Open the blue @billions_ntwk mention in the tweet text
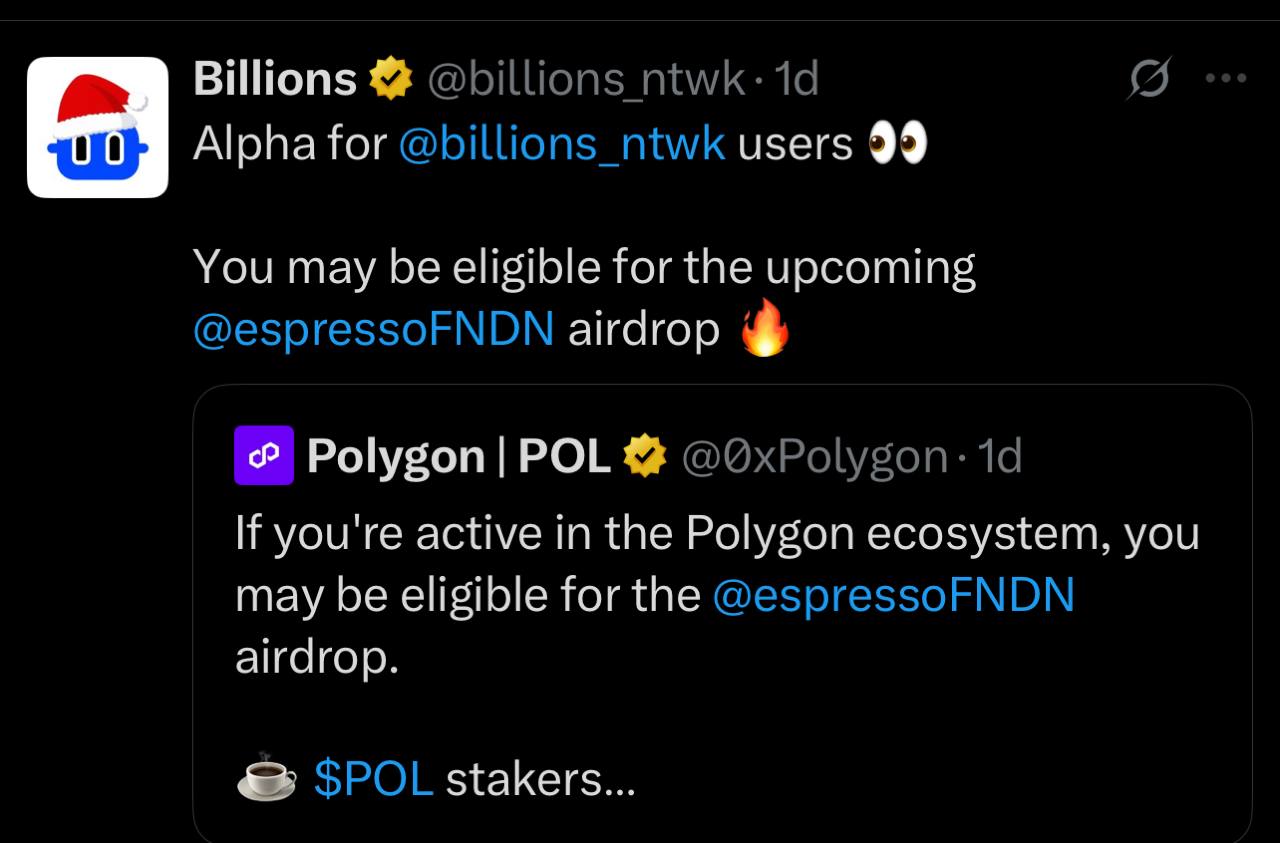Image resolution: width=1280 pixels, height=843 pixels. 561,144
